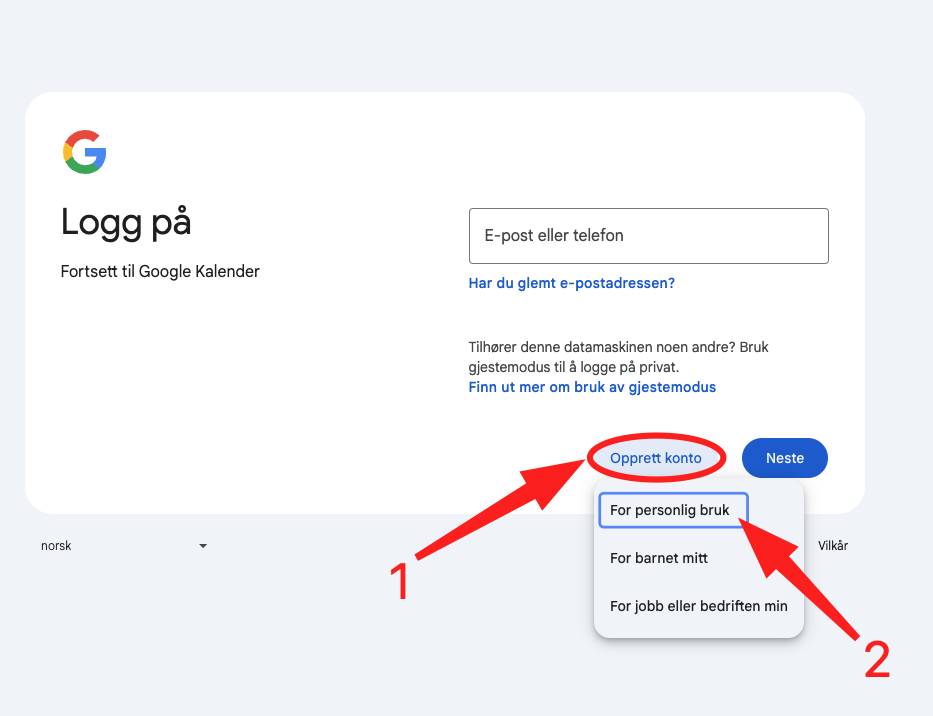Follow the Finn ut mer om gjestemodus link
Image resolution: width=933 pixels, height=716 pixels.
(x=592, y=387)
